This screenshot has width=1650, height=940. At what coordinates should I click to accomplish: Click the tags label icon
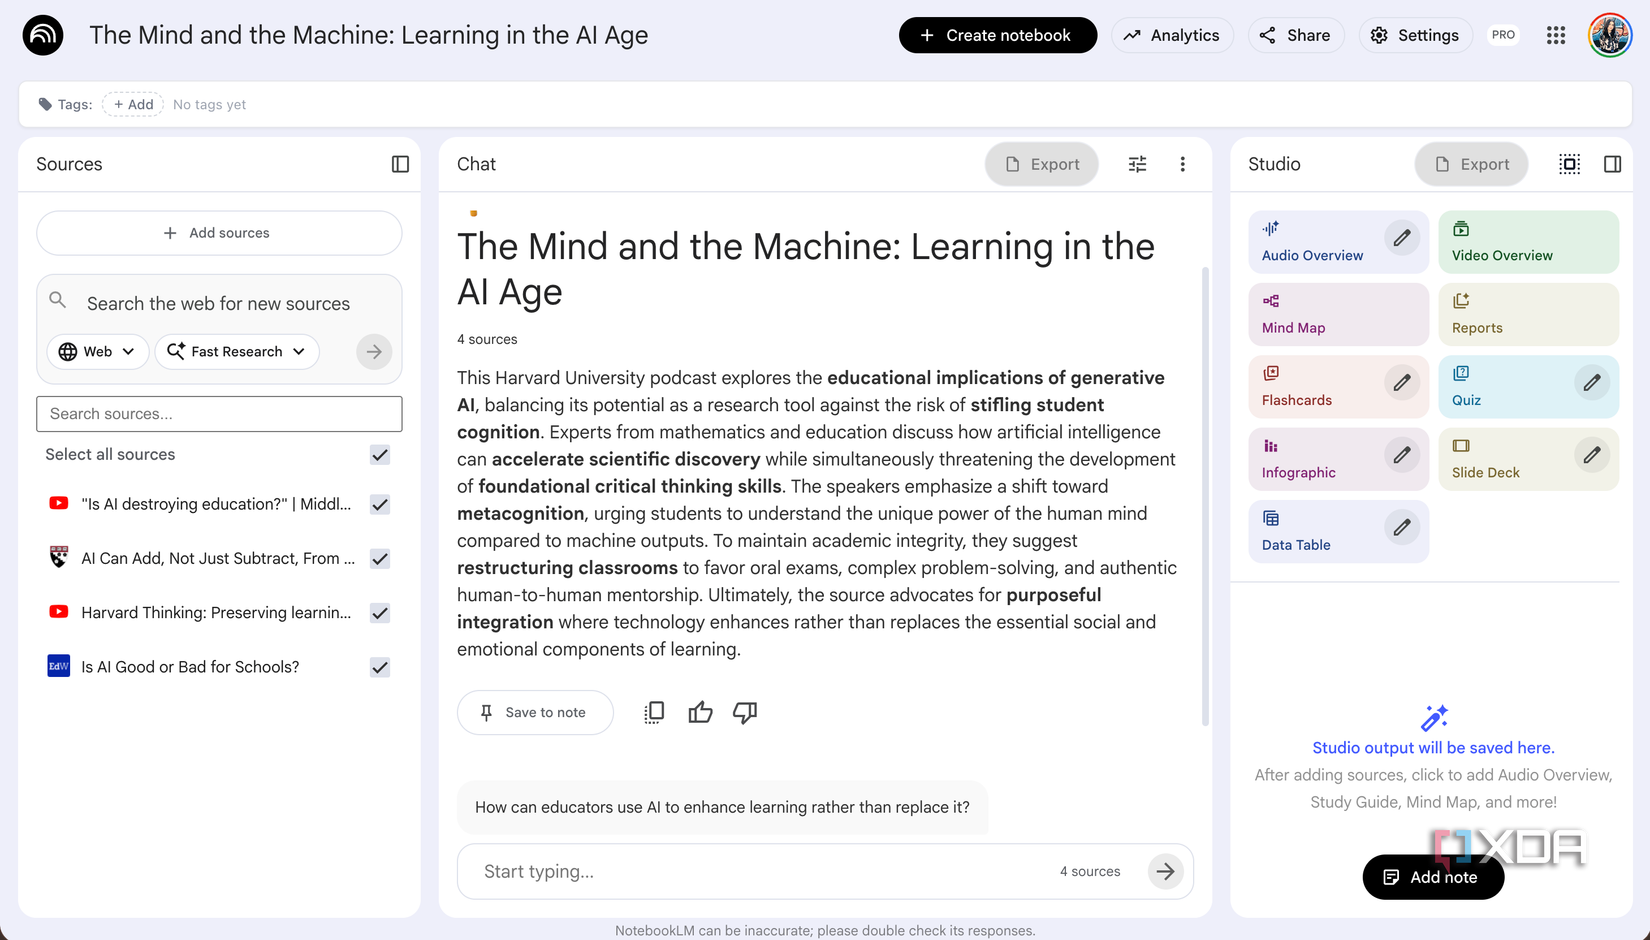[45, 104]
